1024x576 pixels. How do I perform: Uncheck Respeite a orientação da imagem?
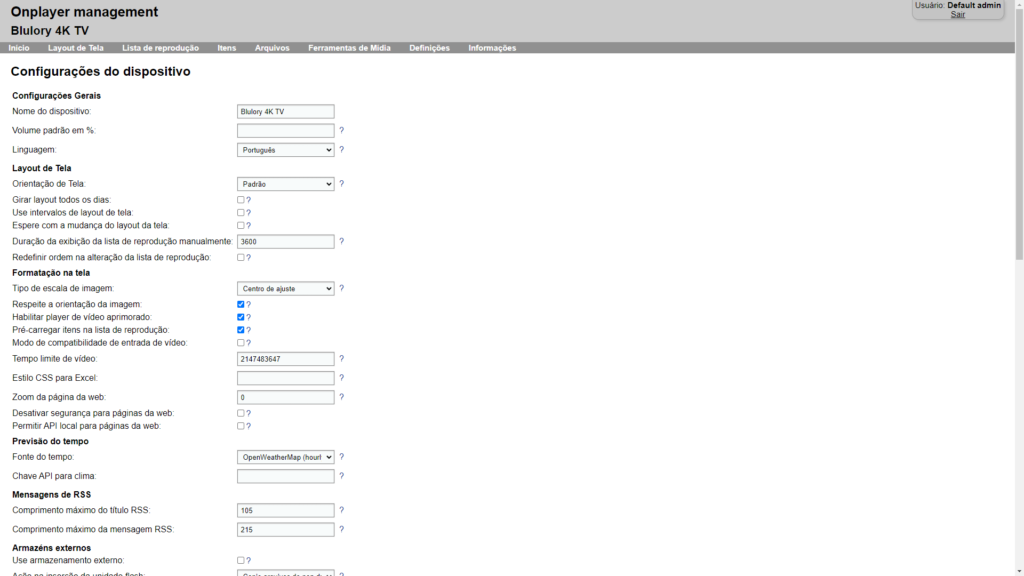click(x=240, y=304)
